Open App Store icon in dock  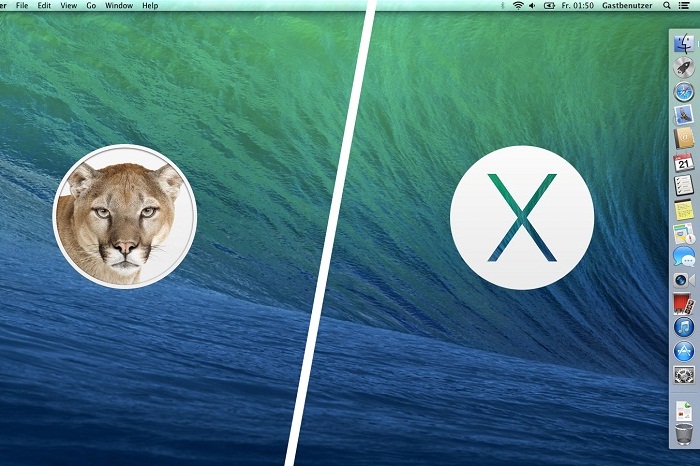[x=684, y=351]
